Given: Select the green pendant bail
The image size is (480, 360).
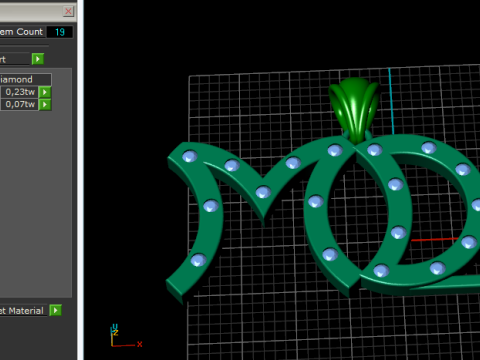Looking at the screenshot, I should (x=354, y=109).
